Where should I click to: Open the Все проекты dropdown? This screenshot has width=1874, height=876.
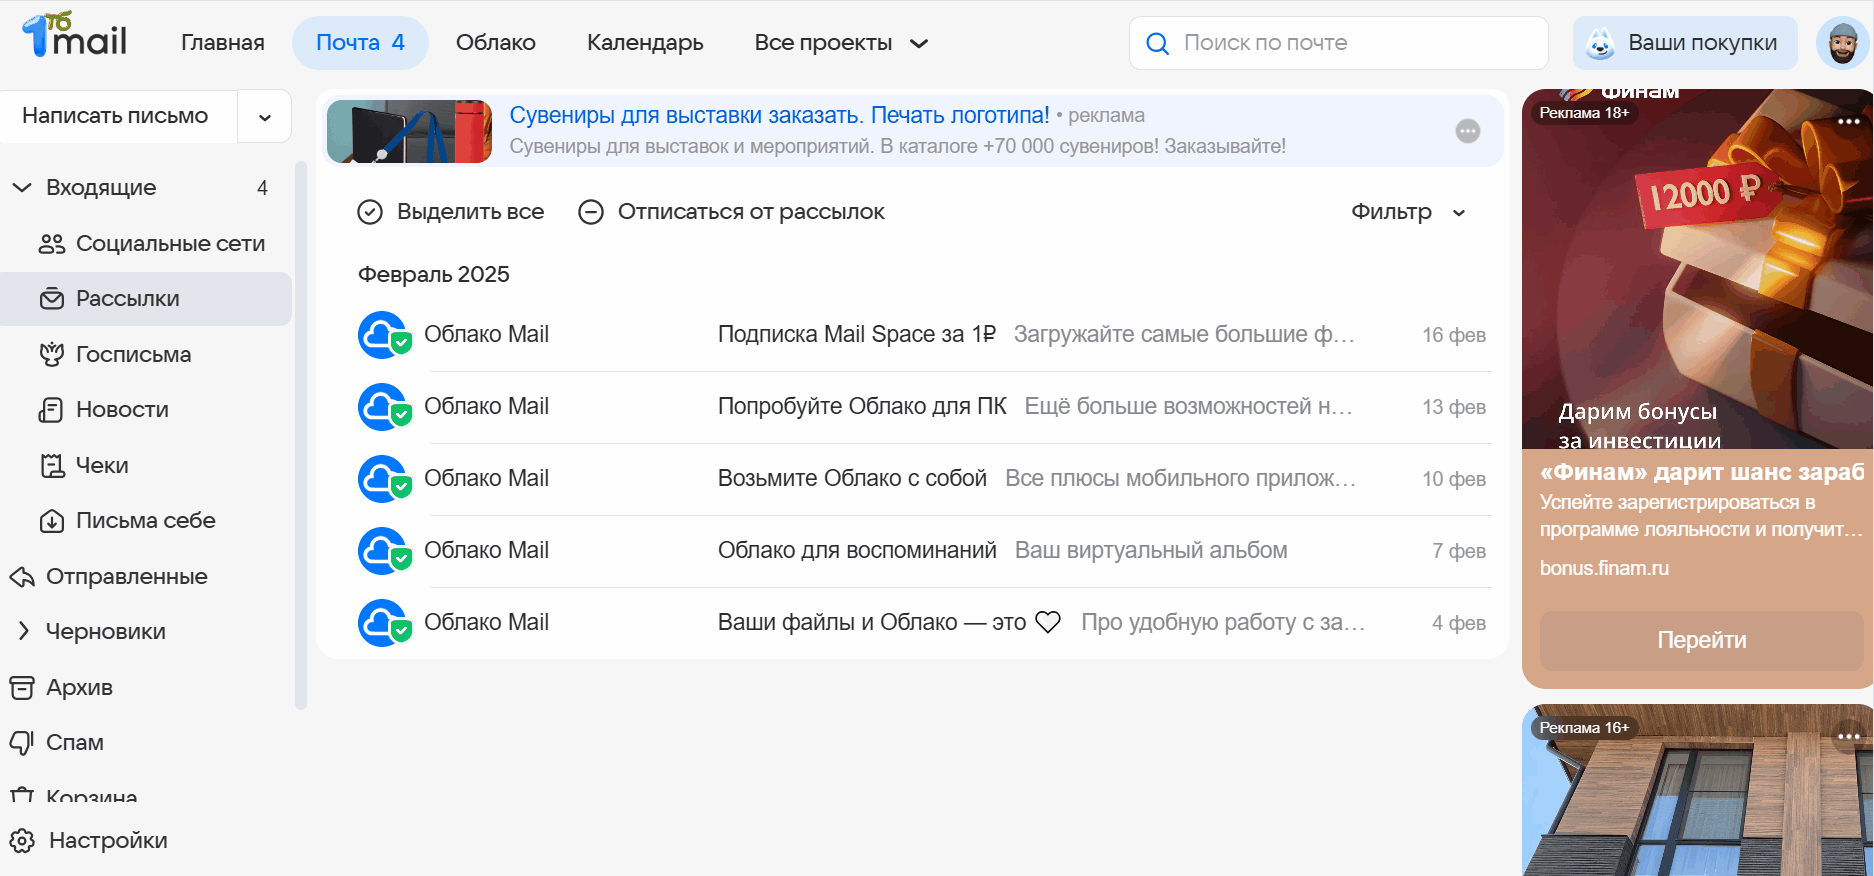(x=842, y=43)
